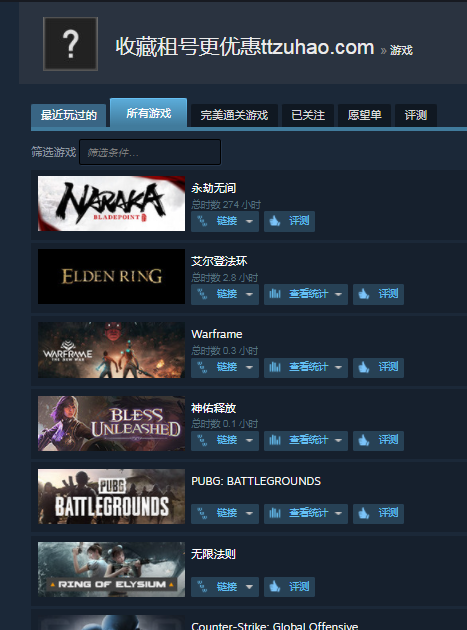The image size is (467, 630).
Task: Expand the 链接 dropdown arrow for 永劫无间
Action: [x=249, y=221]
